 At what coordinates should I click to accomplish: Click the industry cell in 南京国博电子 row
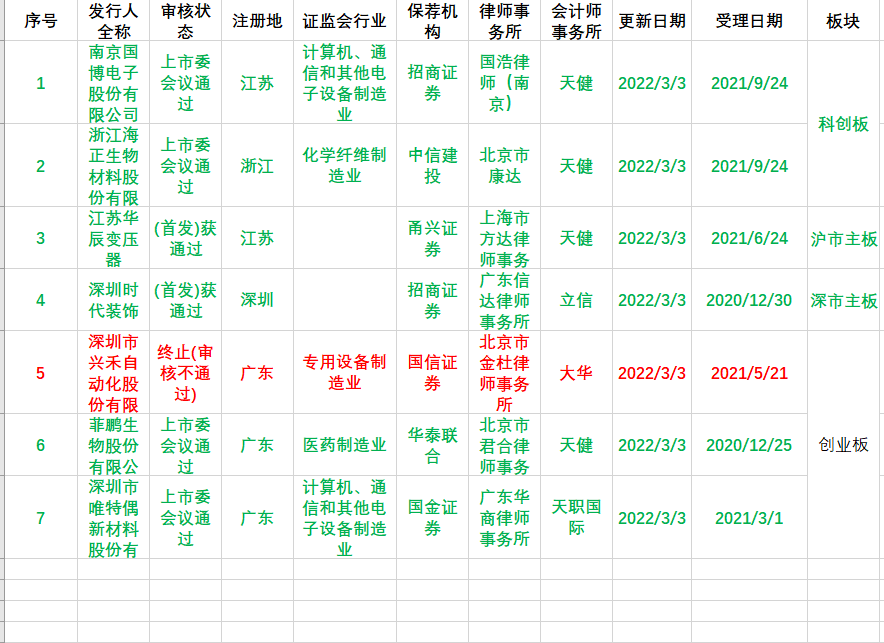pos(344,83)
